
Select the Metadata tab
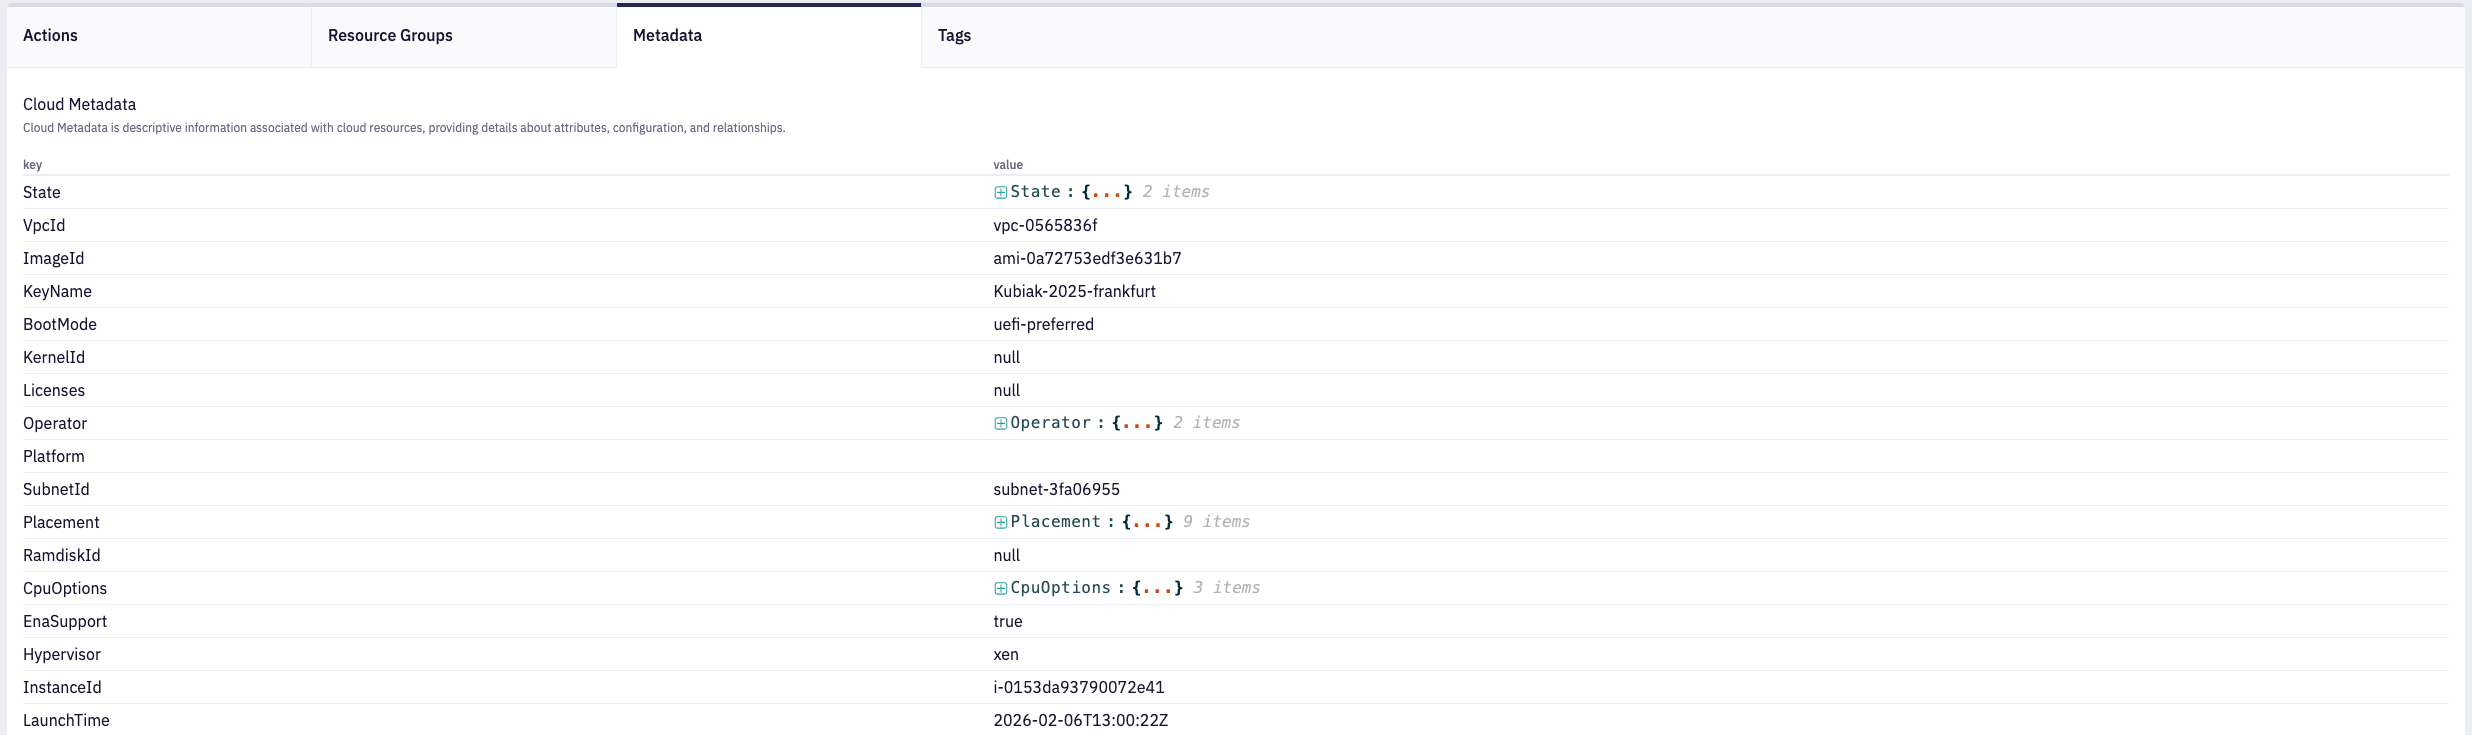point(667,36)
